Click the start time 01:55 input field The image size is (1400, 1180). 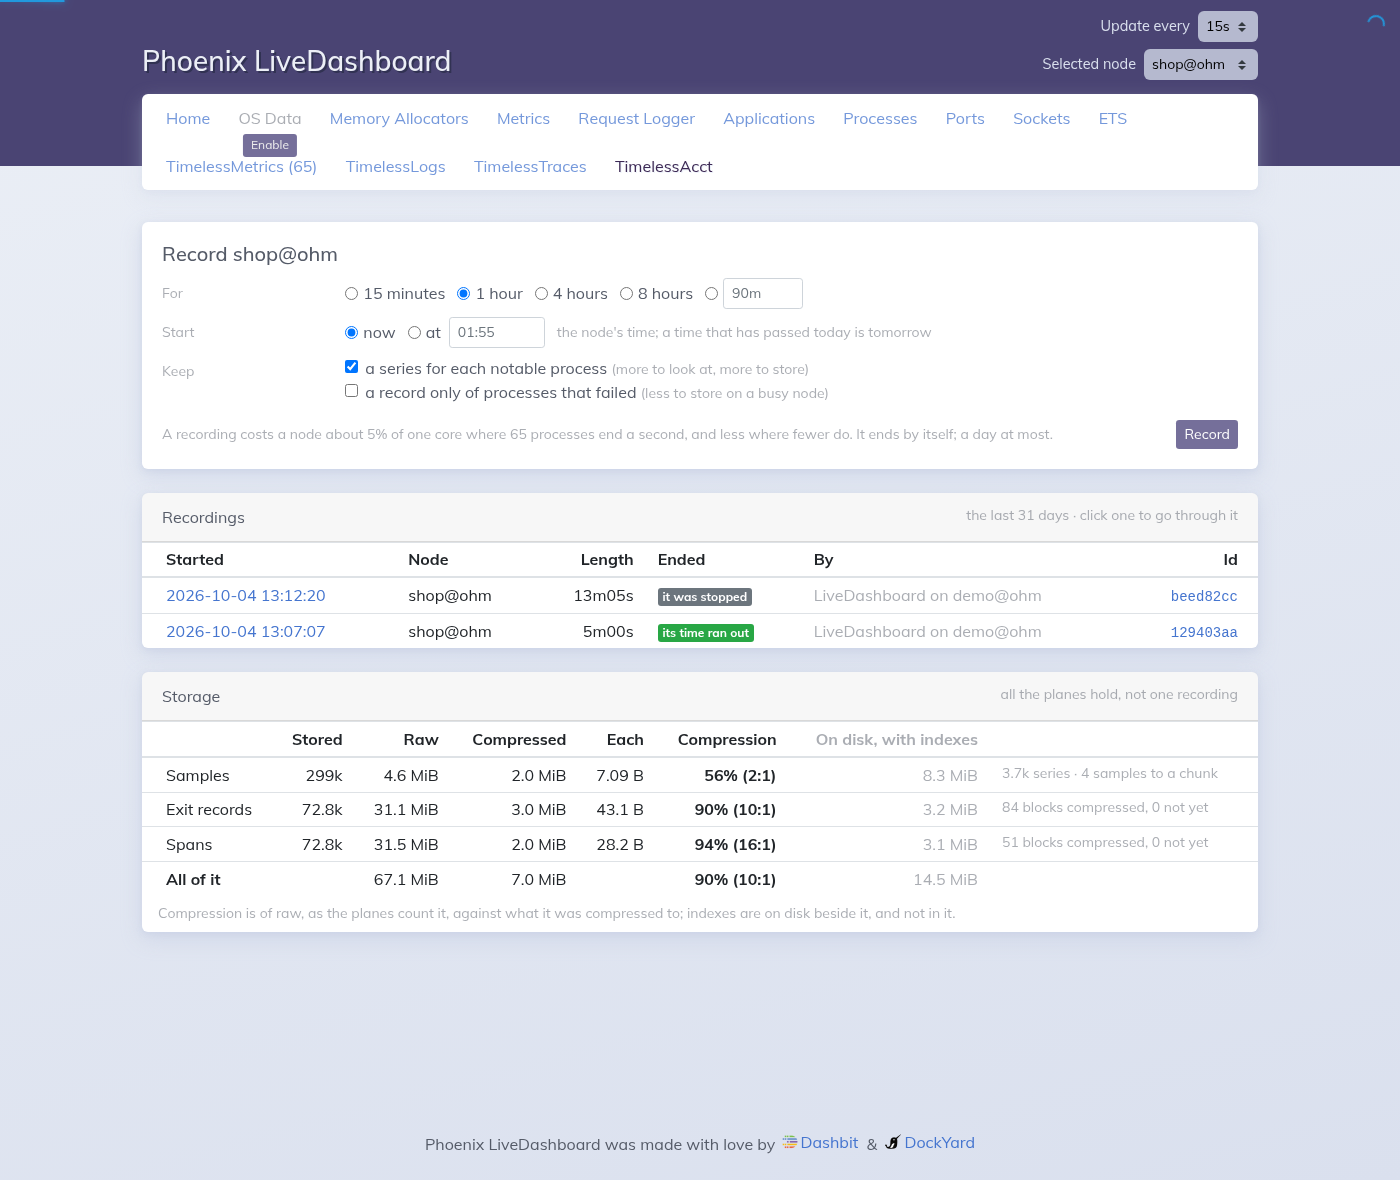tap(496, 333)
